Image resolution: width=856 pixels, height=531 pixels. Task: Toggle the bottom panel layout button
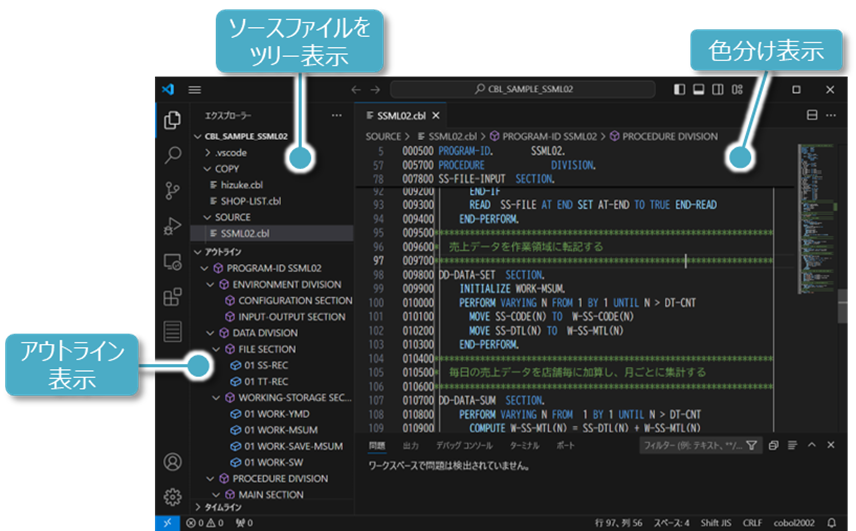pos(699,89)
